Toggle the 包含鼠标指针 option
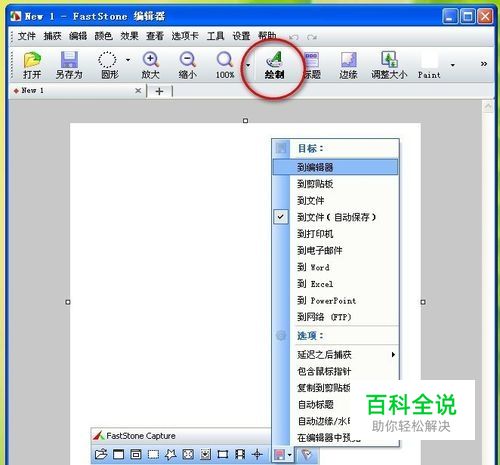 click(335, 371)
